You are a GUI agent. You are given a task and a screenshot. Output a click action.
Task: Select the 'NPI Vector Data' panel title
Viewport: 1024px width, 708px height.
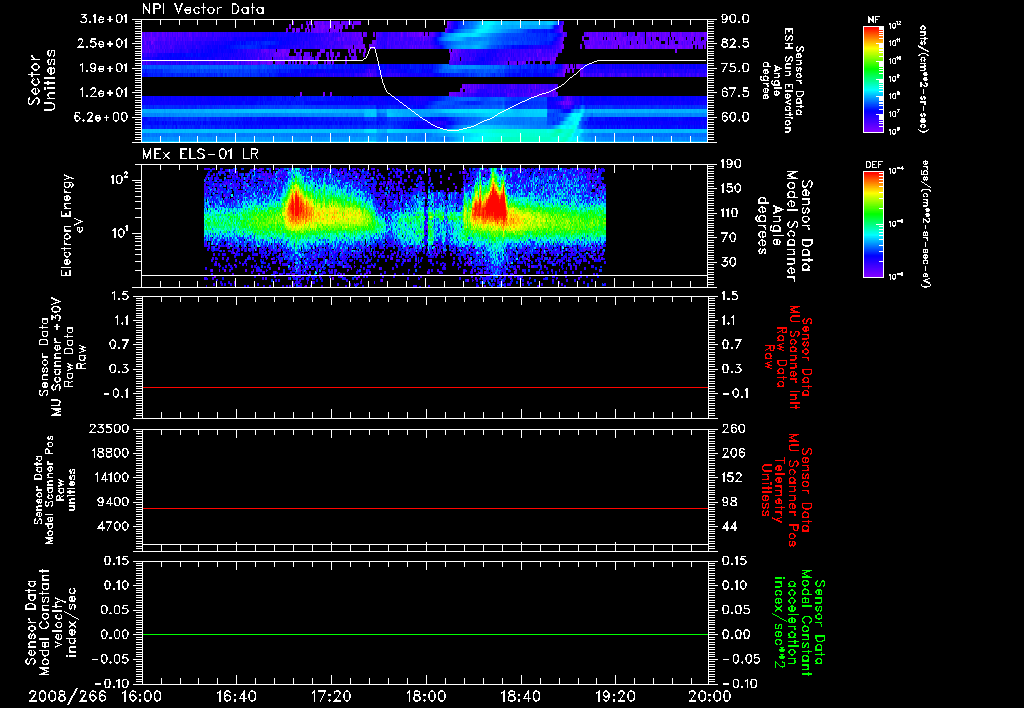point(203,9)
